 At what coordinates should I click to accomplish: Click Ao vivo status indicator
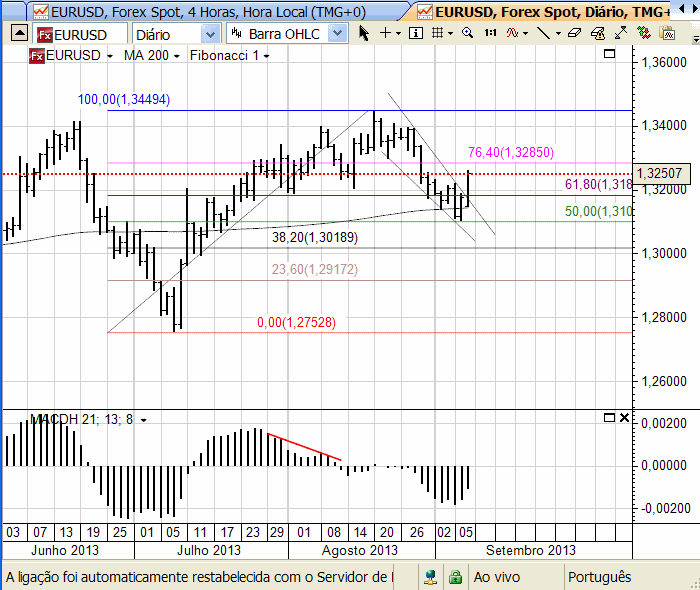[x=497, y=577]
